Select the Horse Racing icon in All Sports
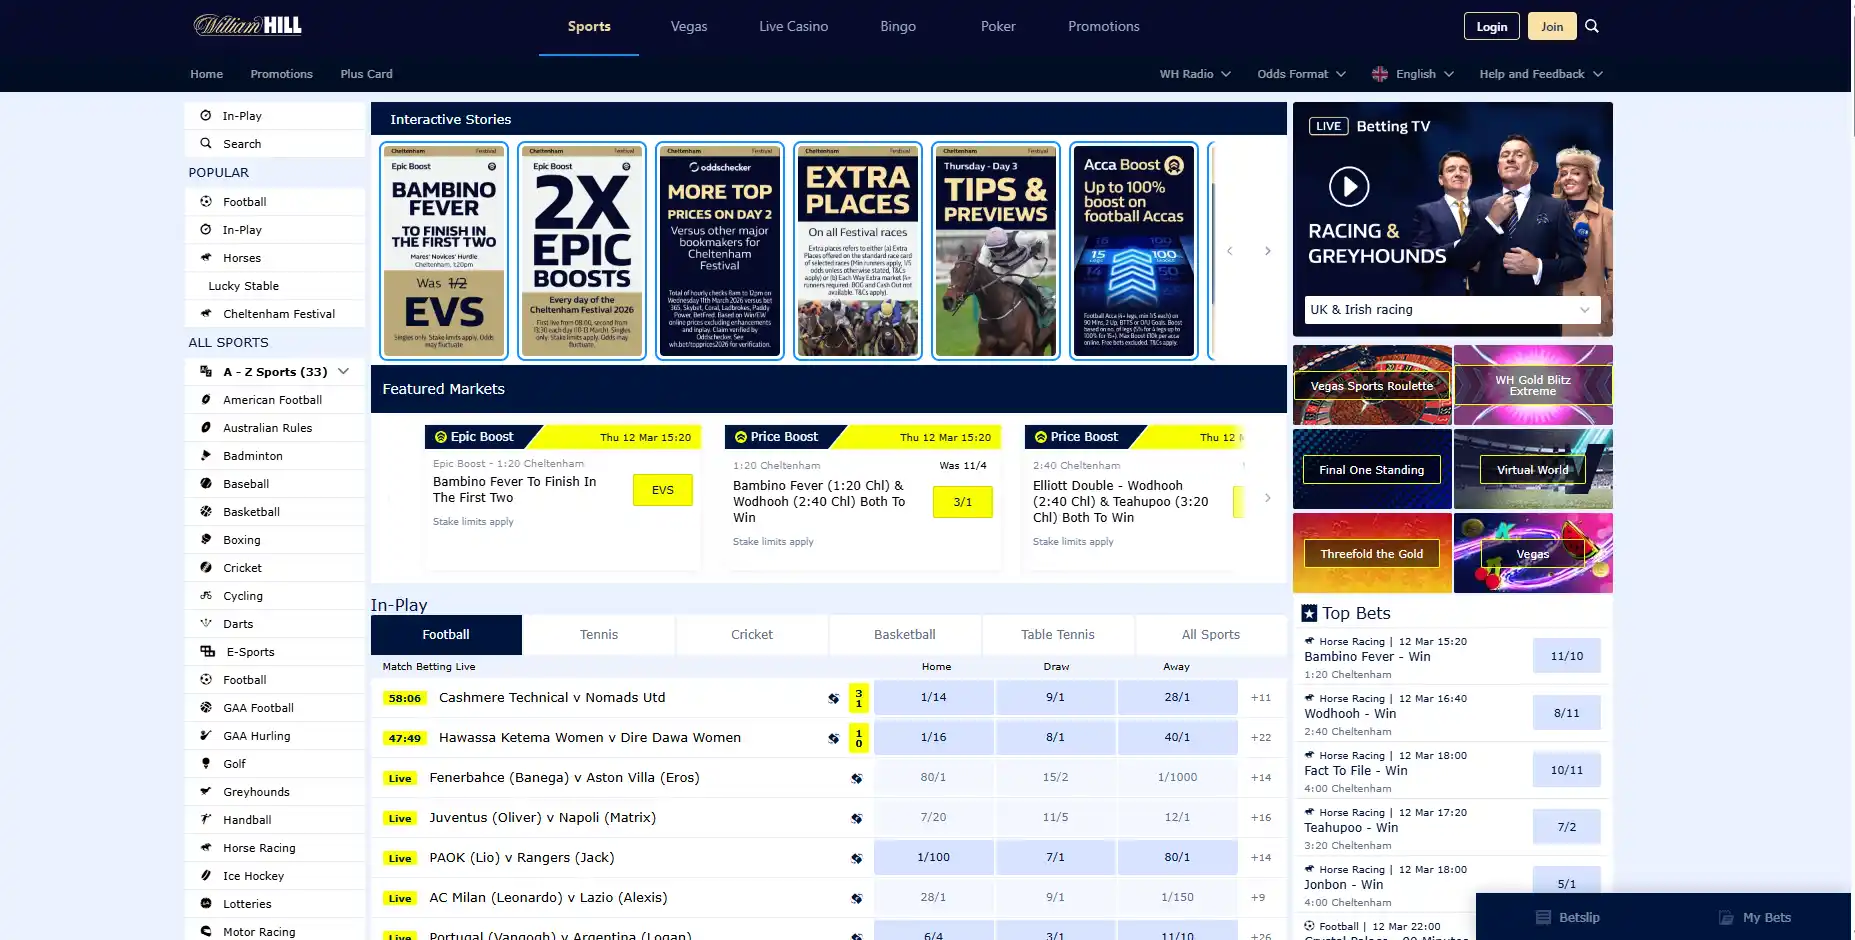 [x=206, y=847]
